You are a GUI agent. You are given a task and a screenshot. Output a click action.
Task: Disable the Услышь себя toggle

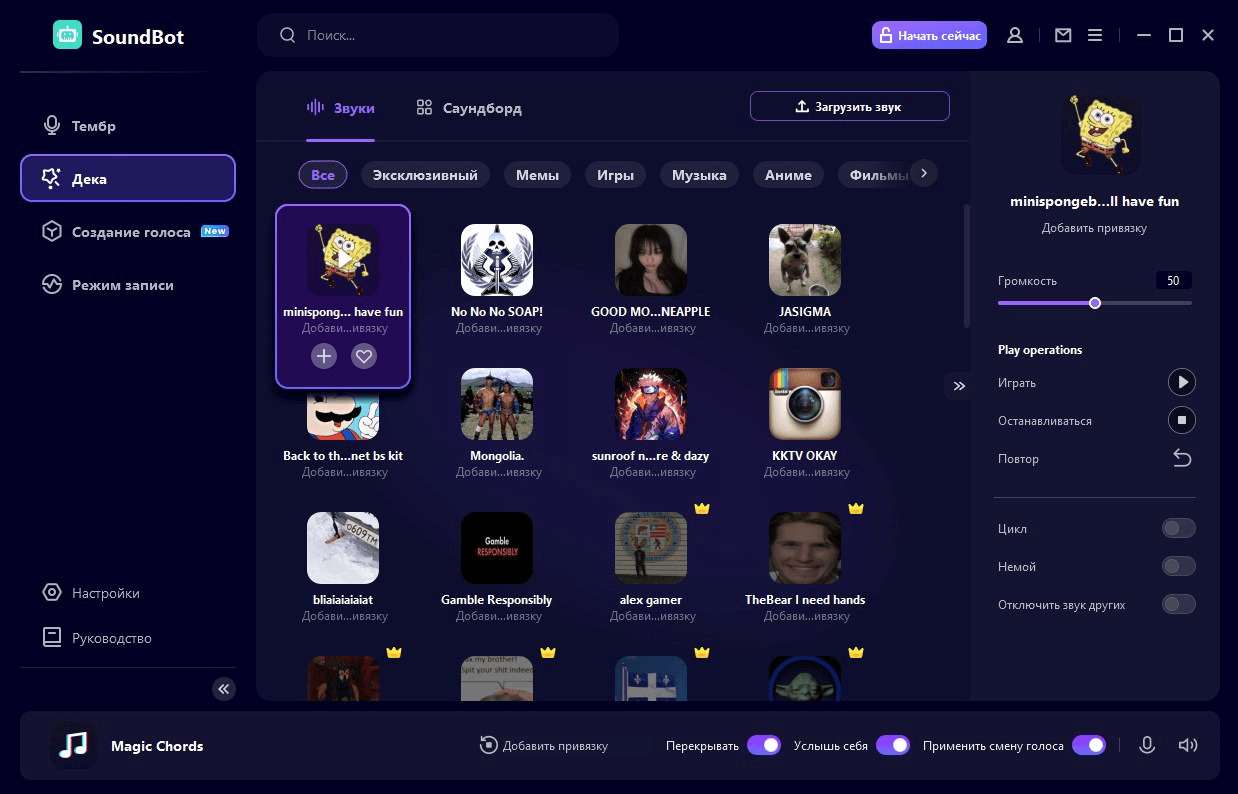[x=892, y=745]
